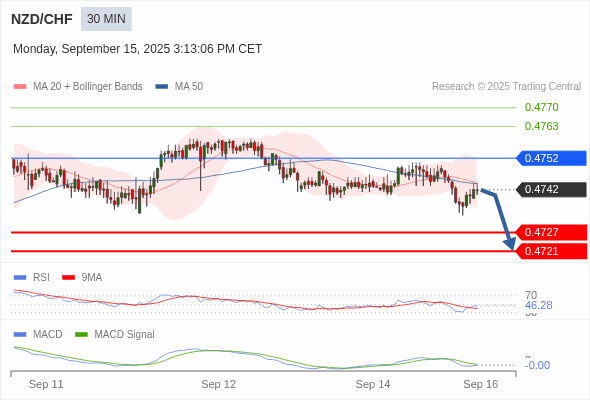Image resolution: width=590 pixels, height=400 pixels.
Task: Select the 0.4721 red support tag
Action: pyautogui.click(x=550, y=251)
